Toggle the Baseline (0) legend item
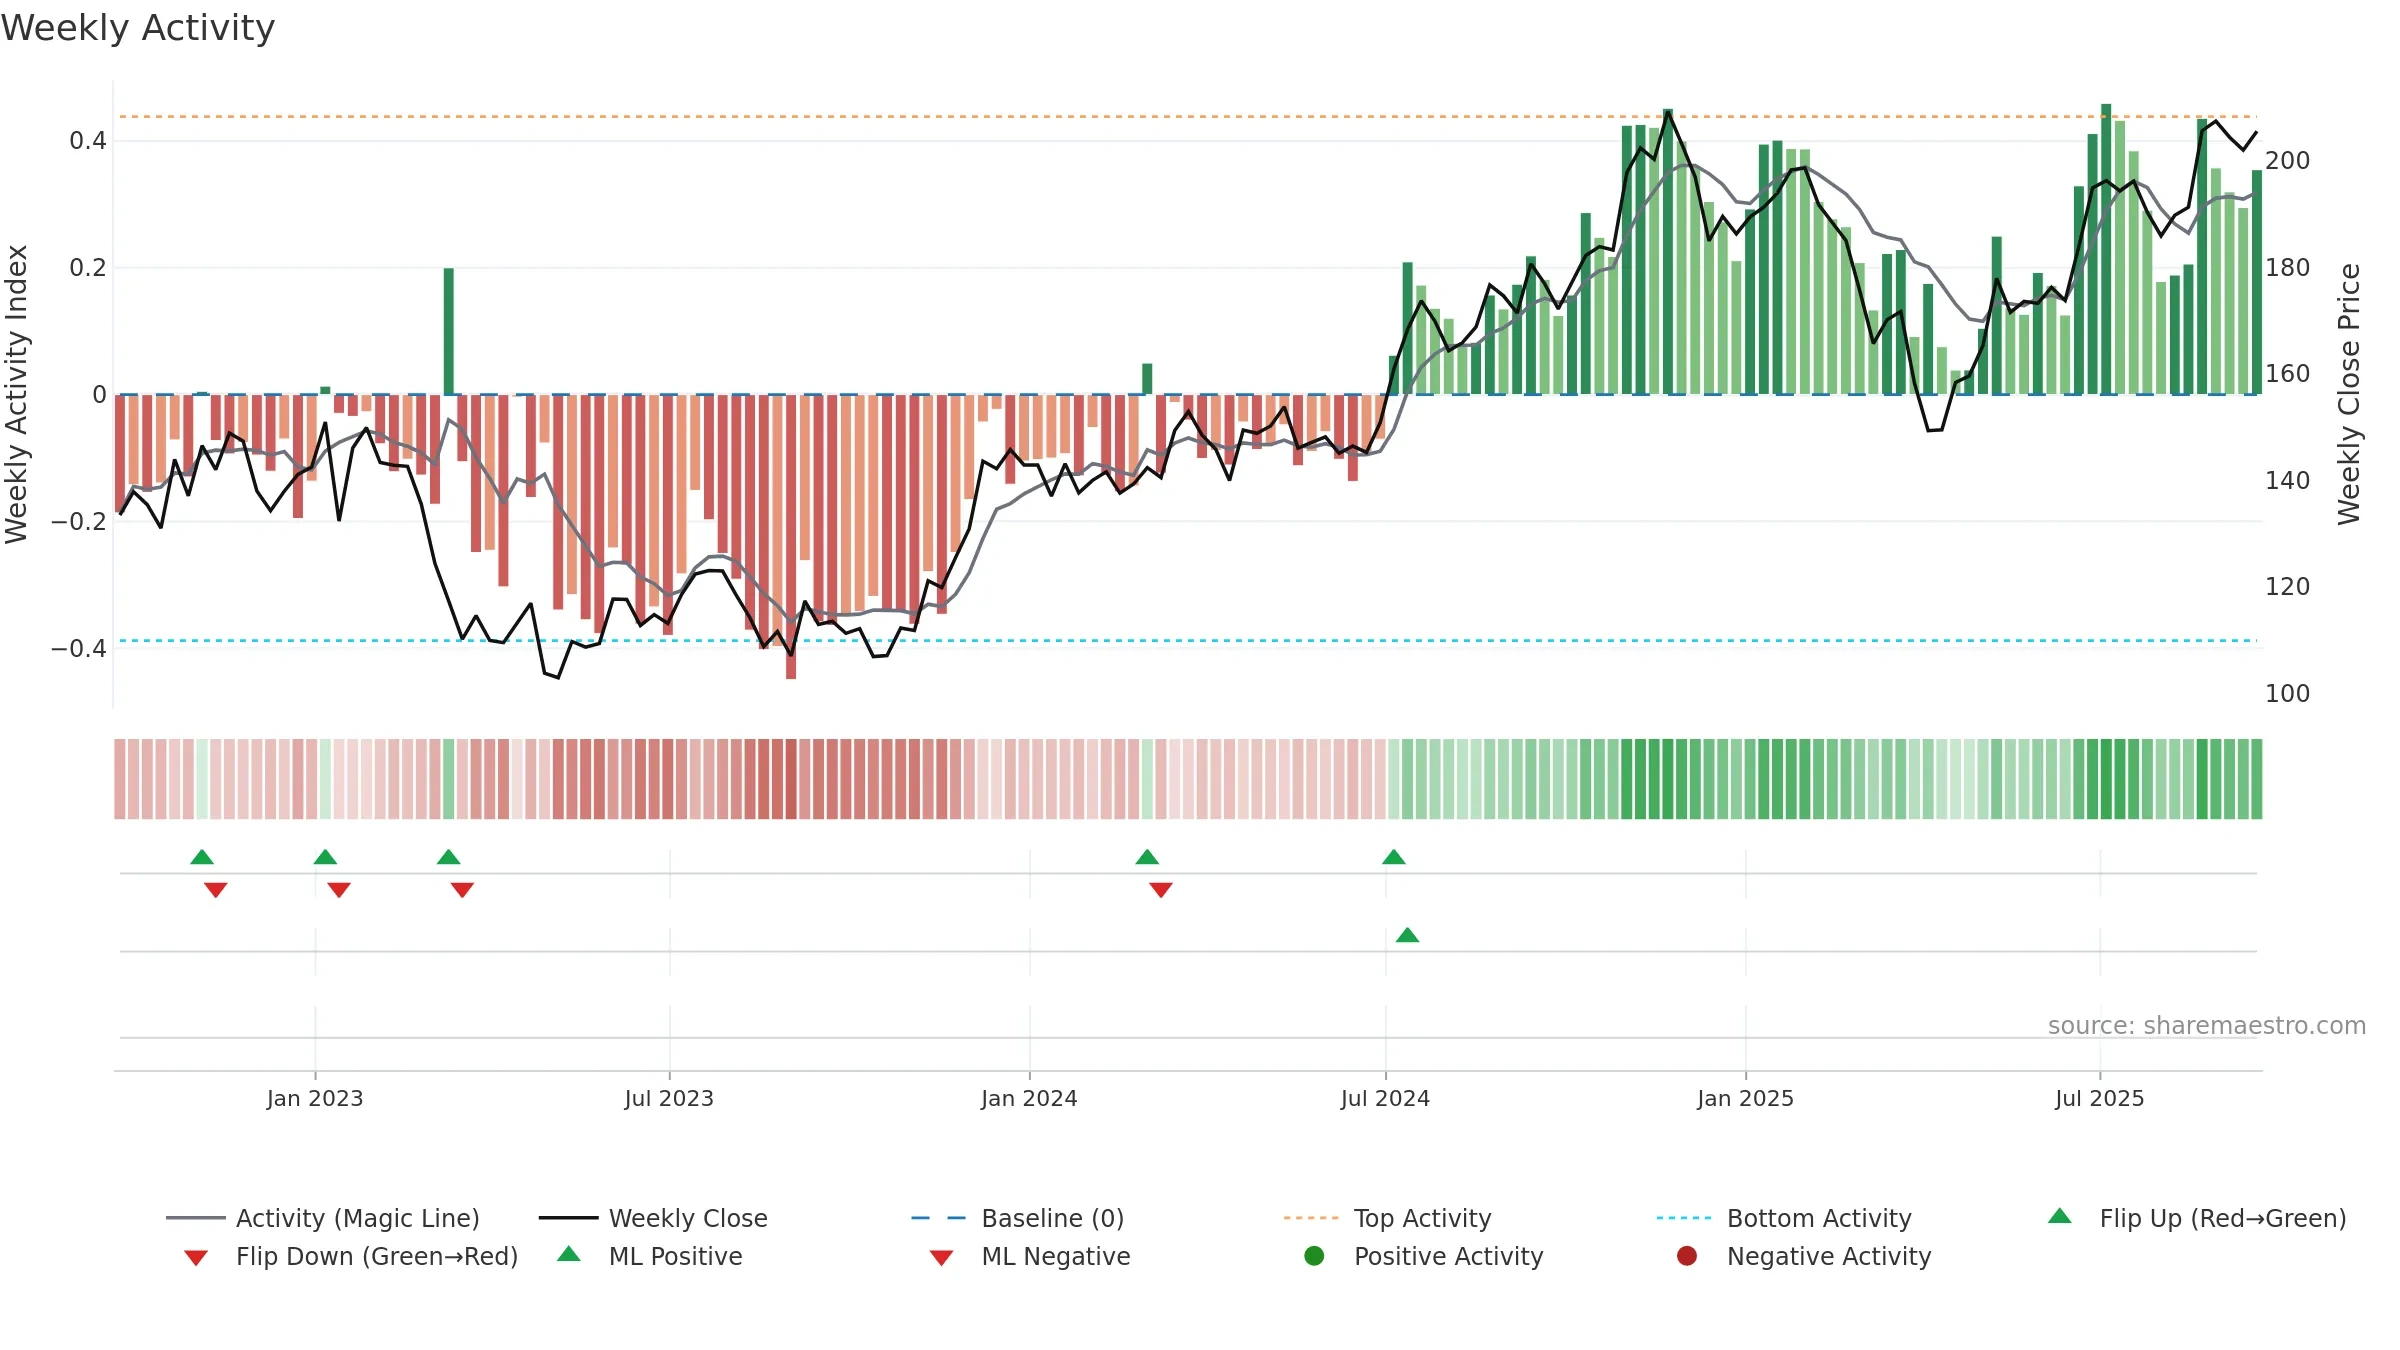The image size is (2400, 1350). click(1018, 1218)
